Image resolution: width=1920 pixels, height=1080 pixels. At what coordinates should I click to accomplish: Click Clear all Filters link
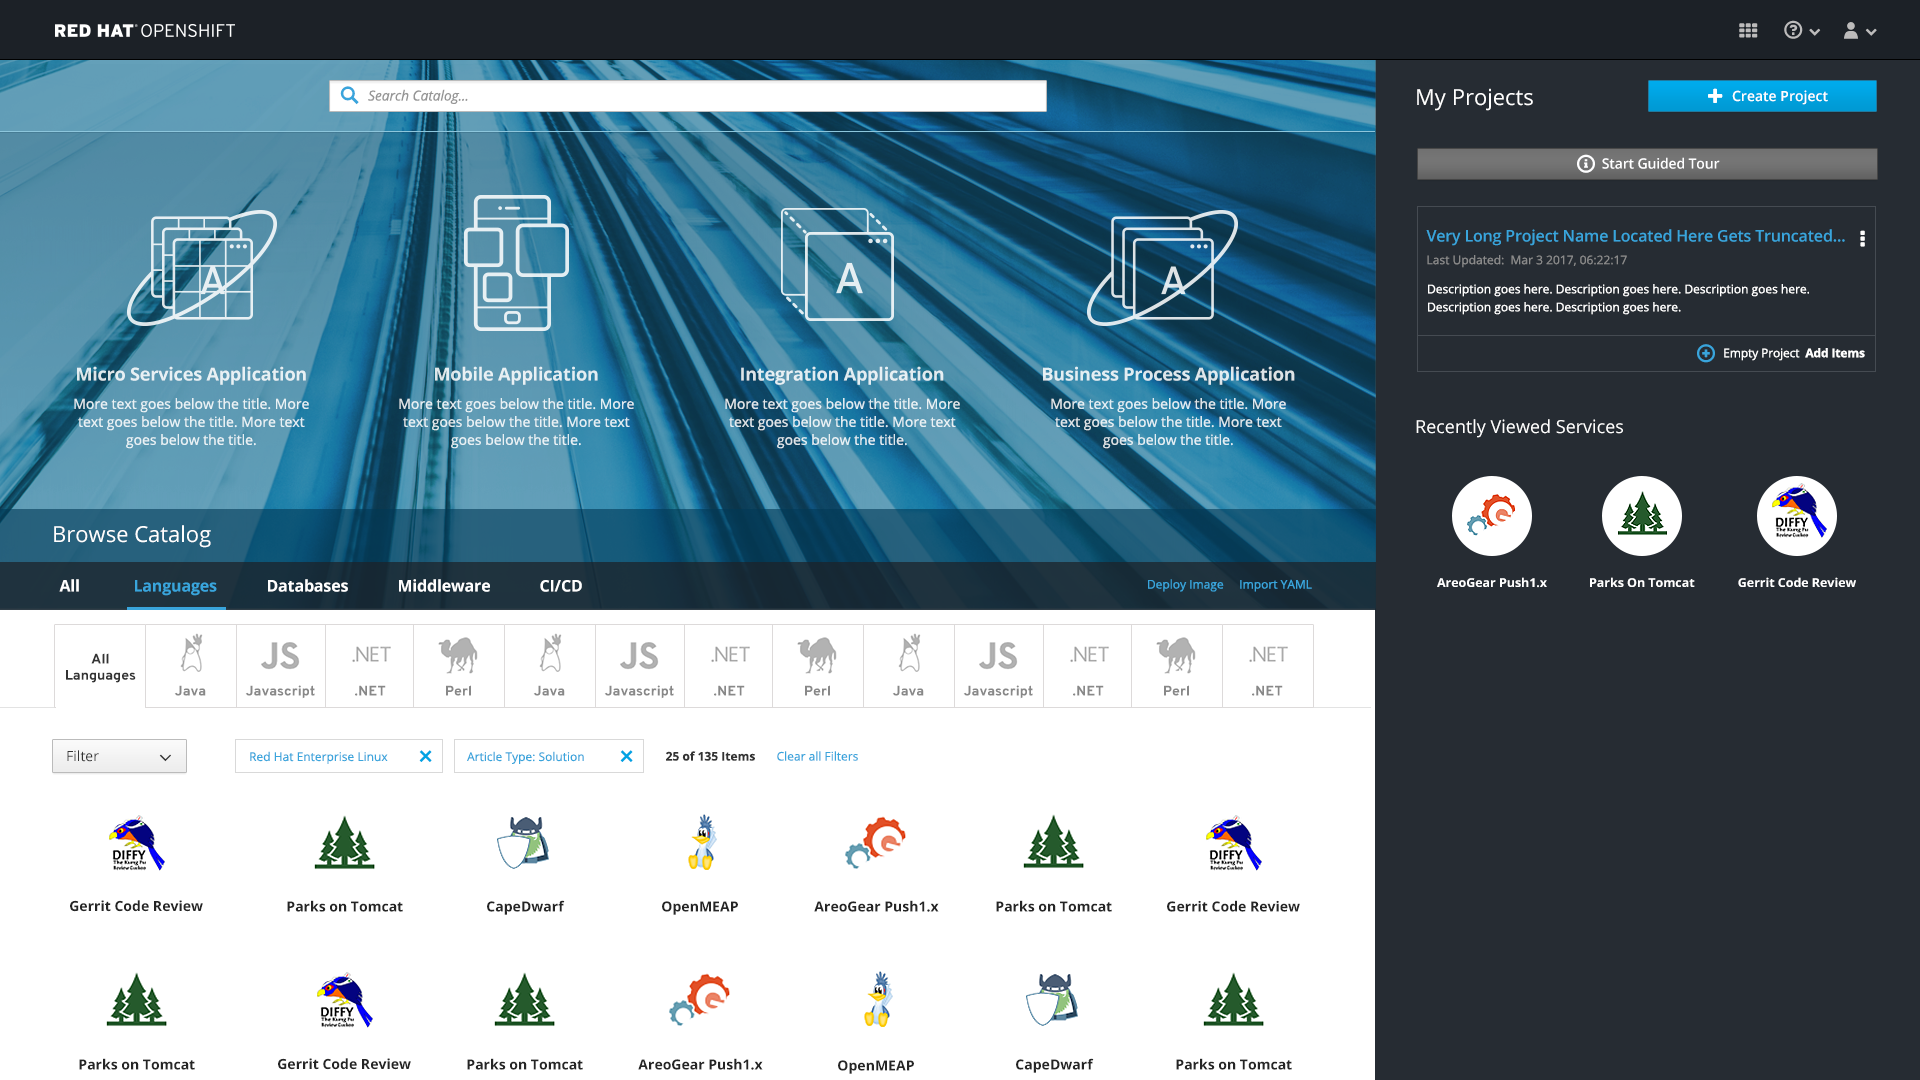point(816,756)
